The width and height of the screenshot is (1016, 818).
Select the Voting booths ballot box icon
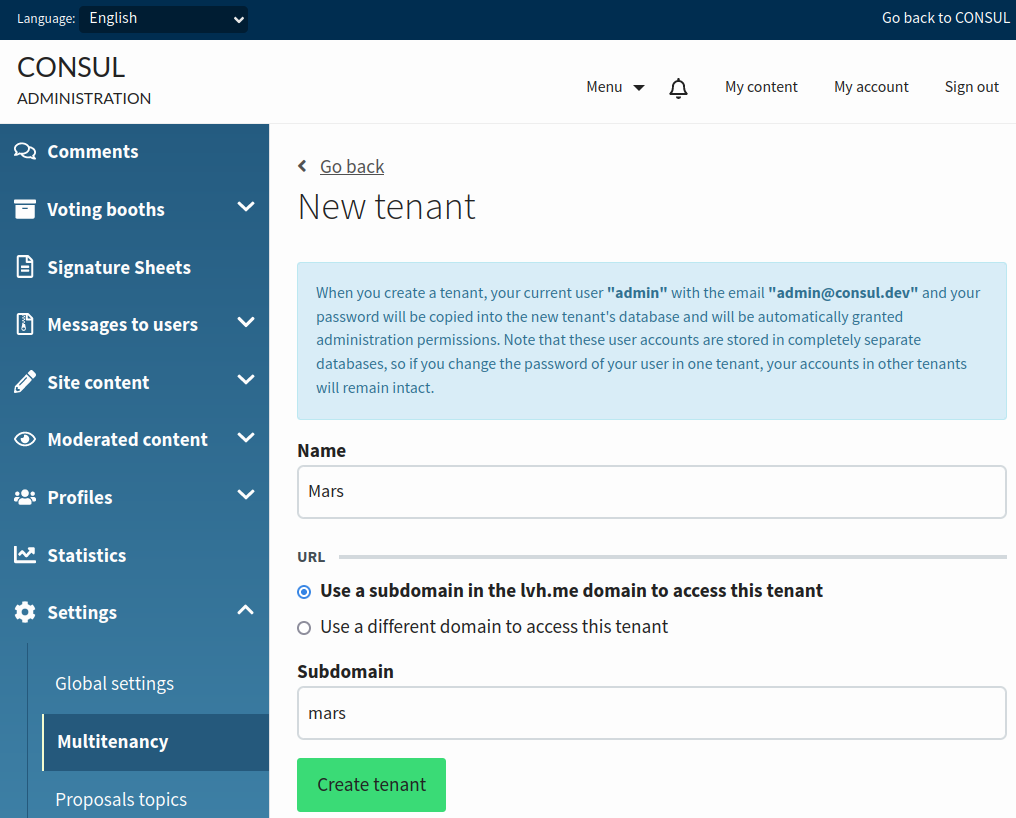[x=23, y=209]
